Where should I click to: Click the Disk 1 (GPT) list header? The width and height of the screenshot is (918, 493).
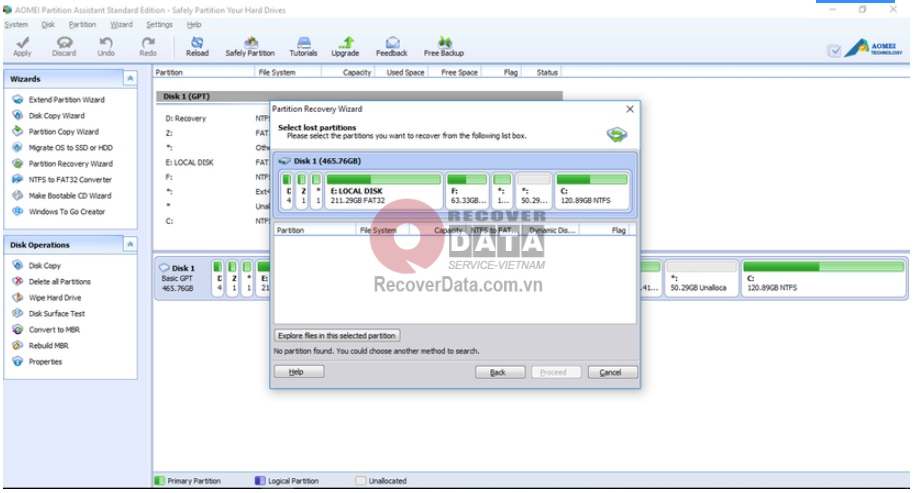(x=359, y=96)
